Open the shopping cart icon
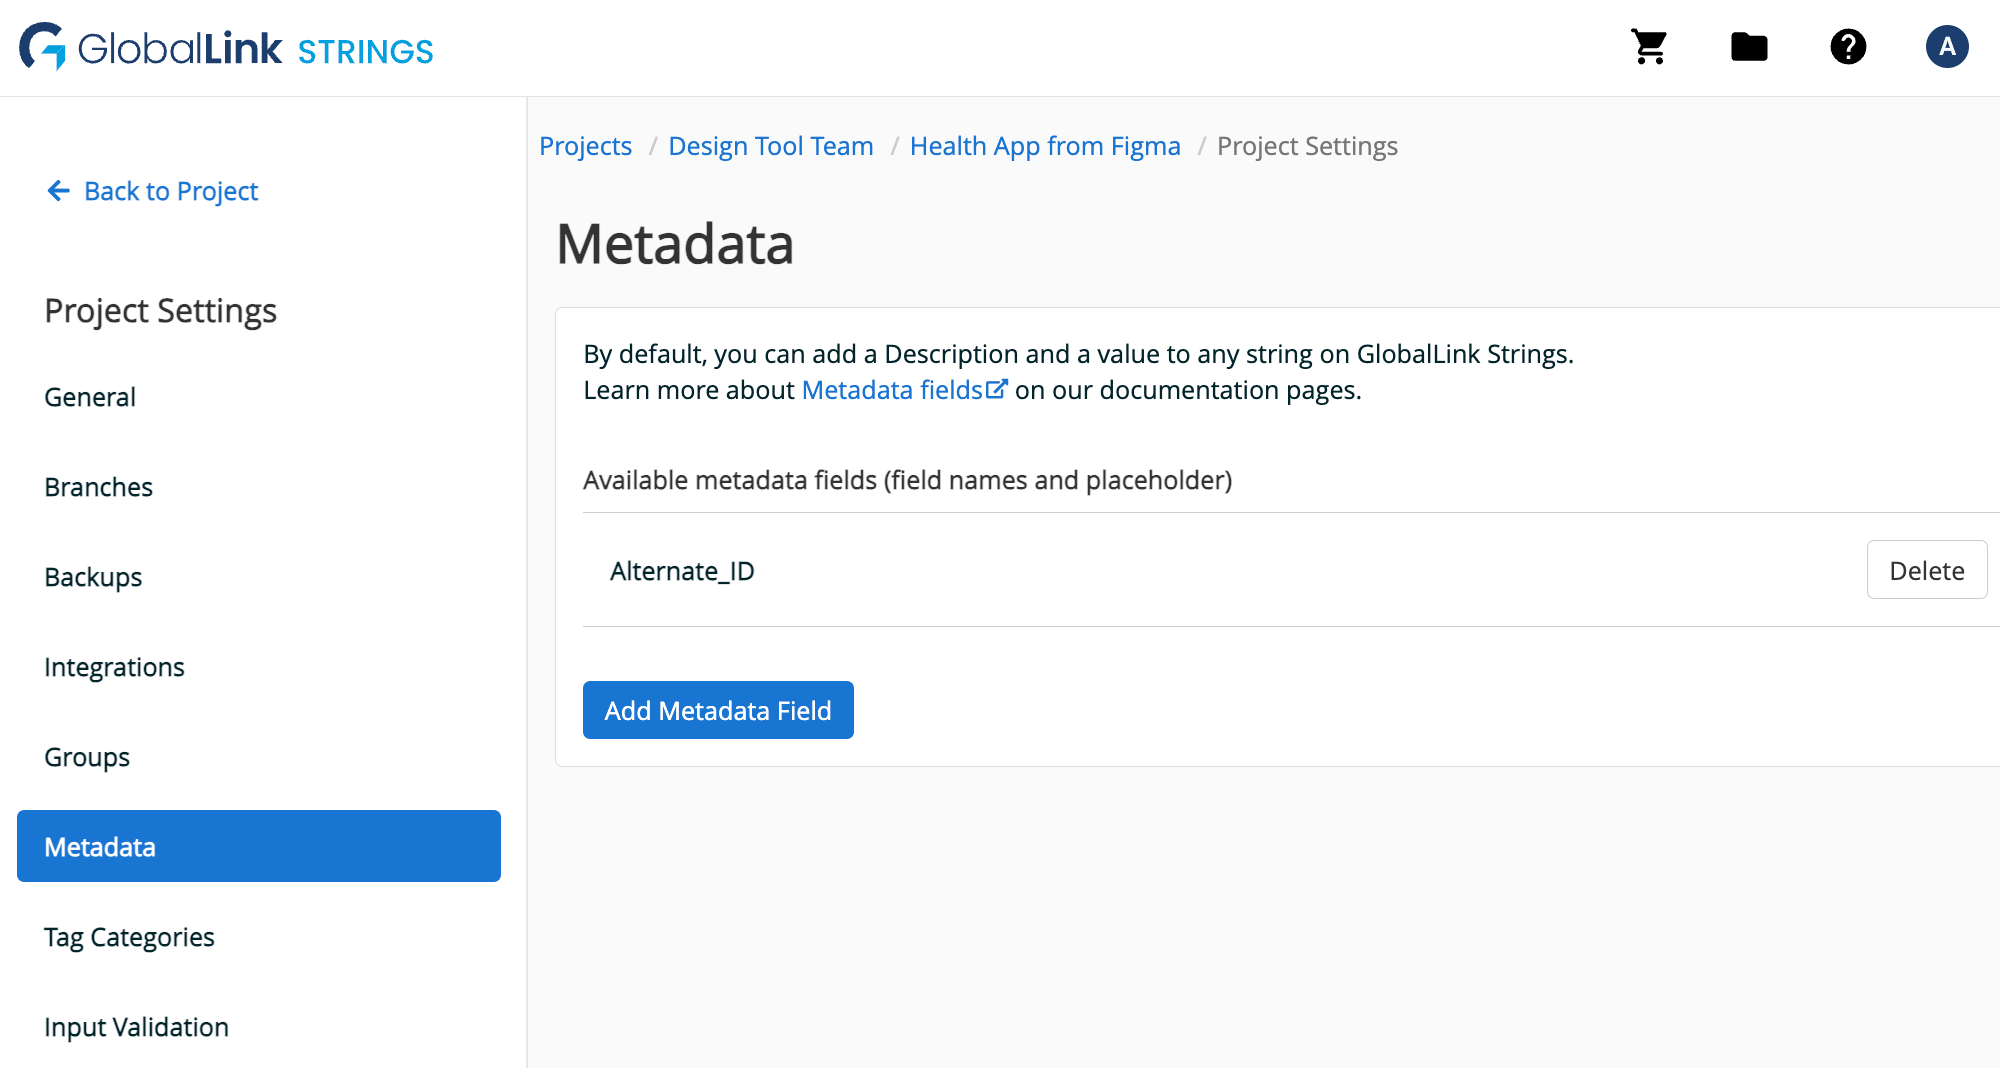This screenshot has width=2000, height=1068. pos(1649,47)
